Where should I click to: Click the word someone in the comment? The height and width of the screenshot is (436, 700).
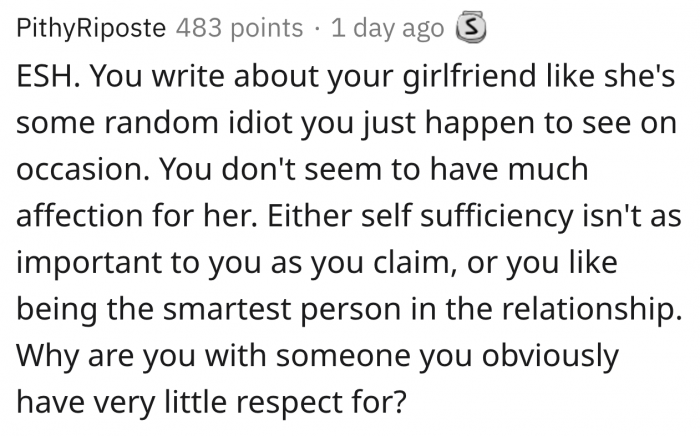[x=343, y=356]
